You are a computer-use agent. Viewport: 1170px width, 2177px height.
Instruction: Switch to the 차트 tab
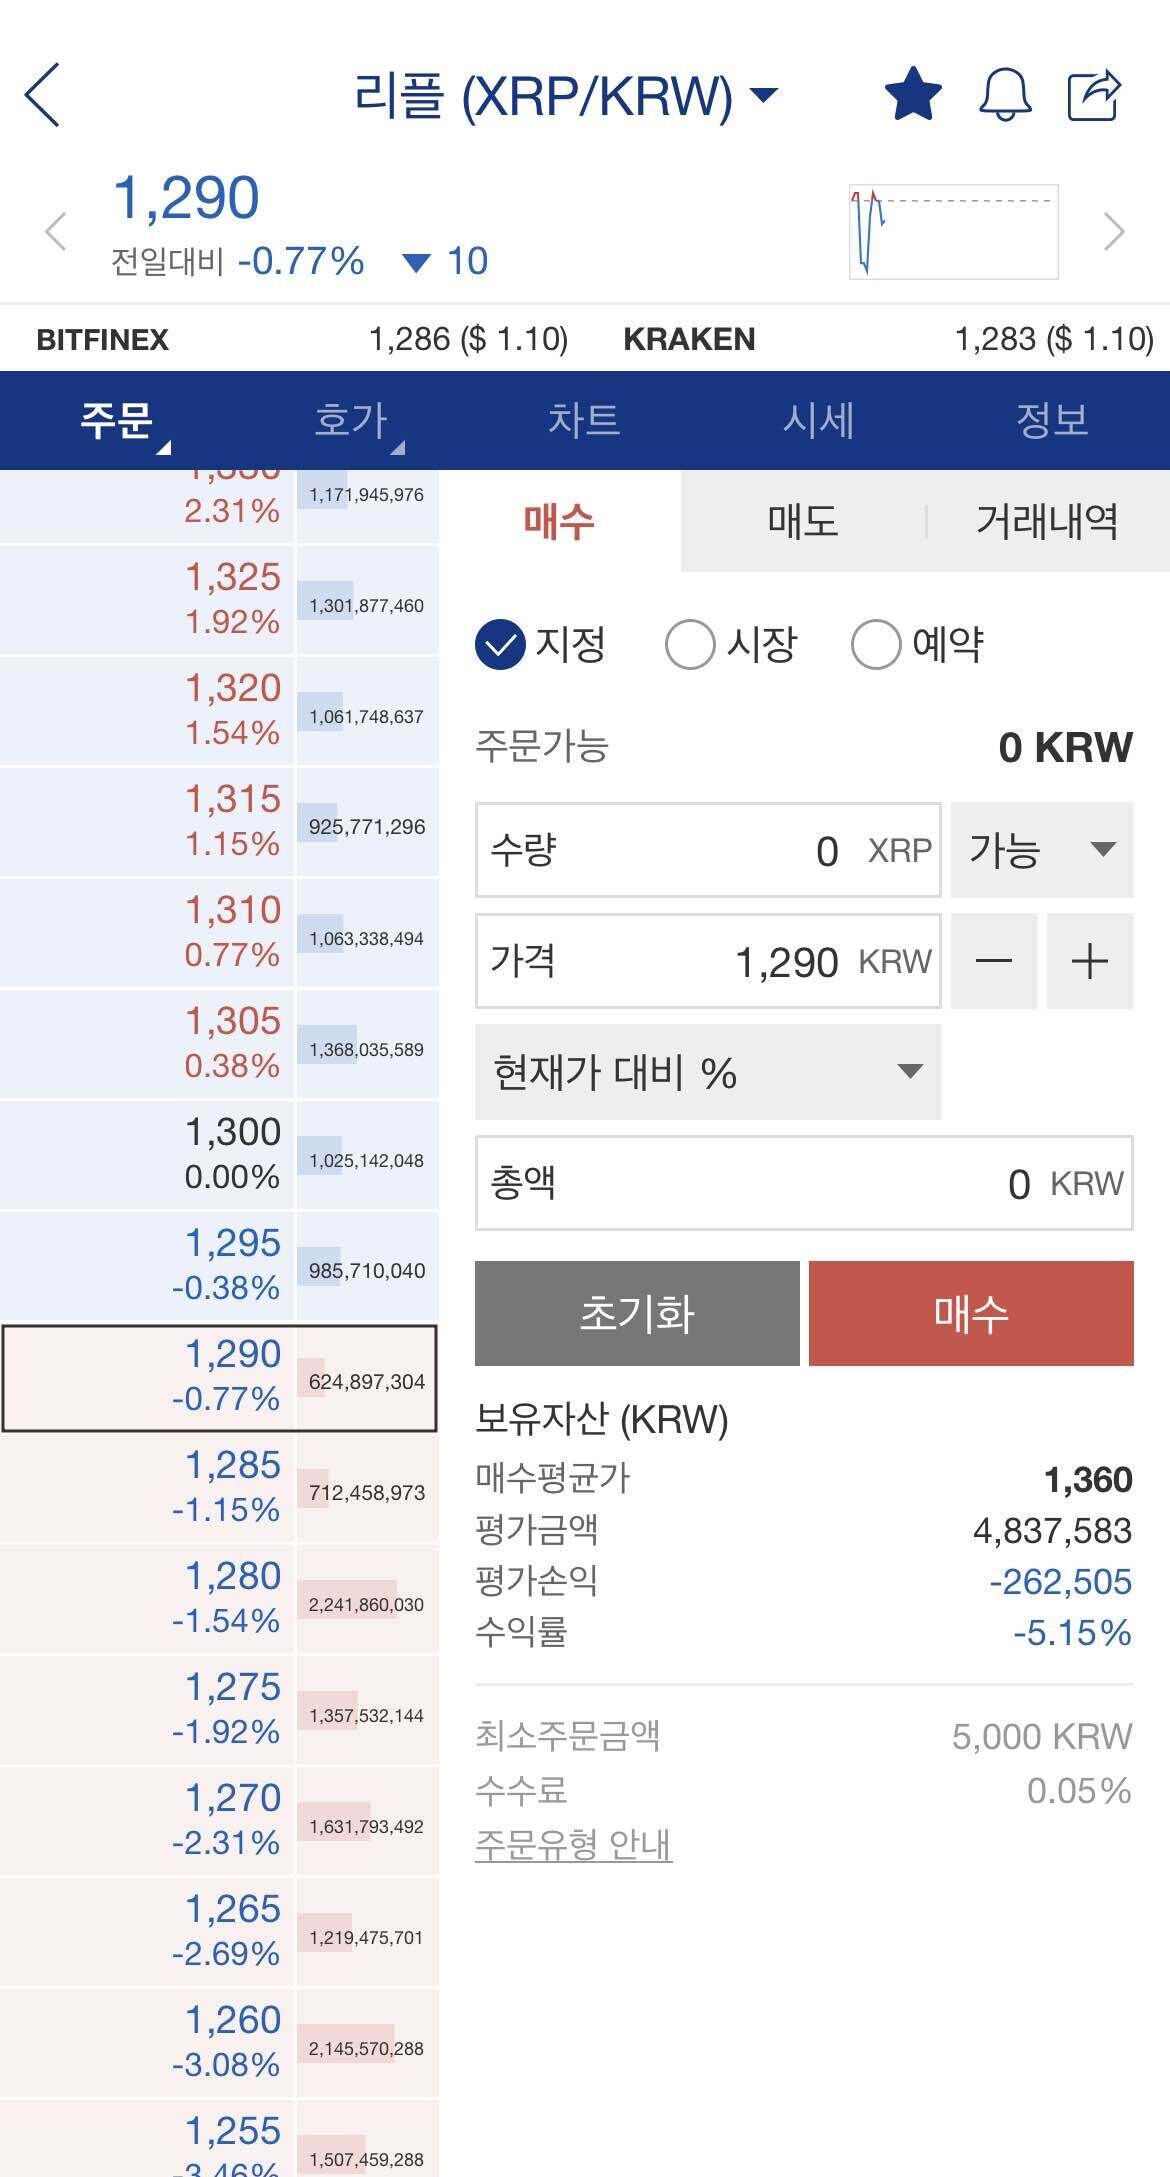pos(585,421)
